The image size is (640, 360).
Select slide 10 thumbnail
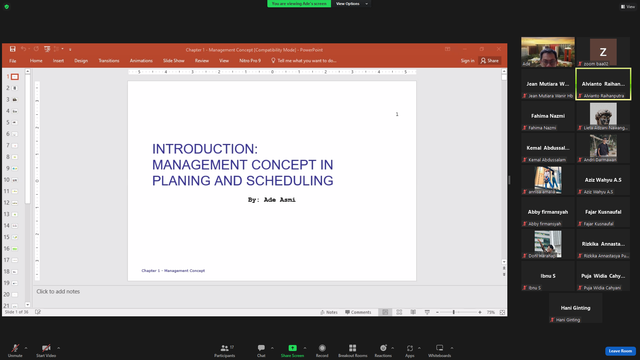(x=15, y=180)
